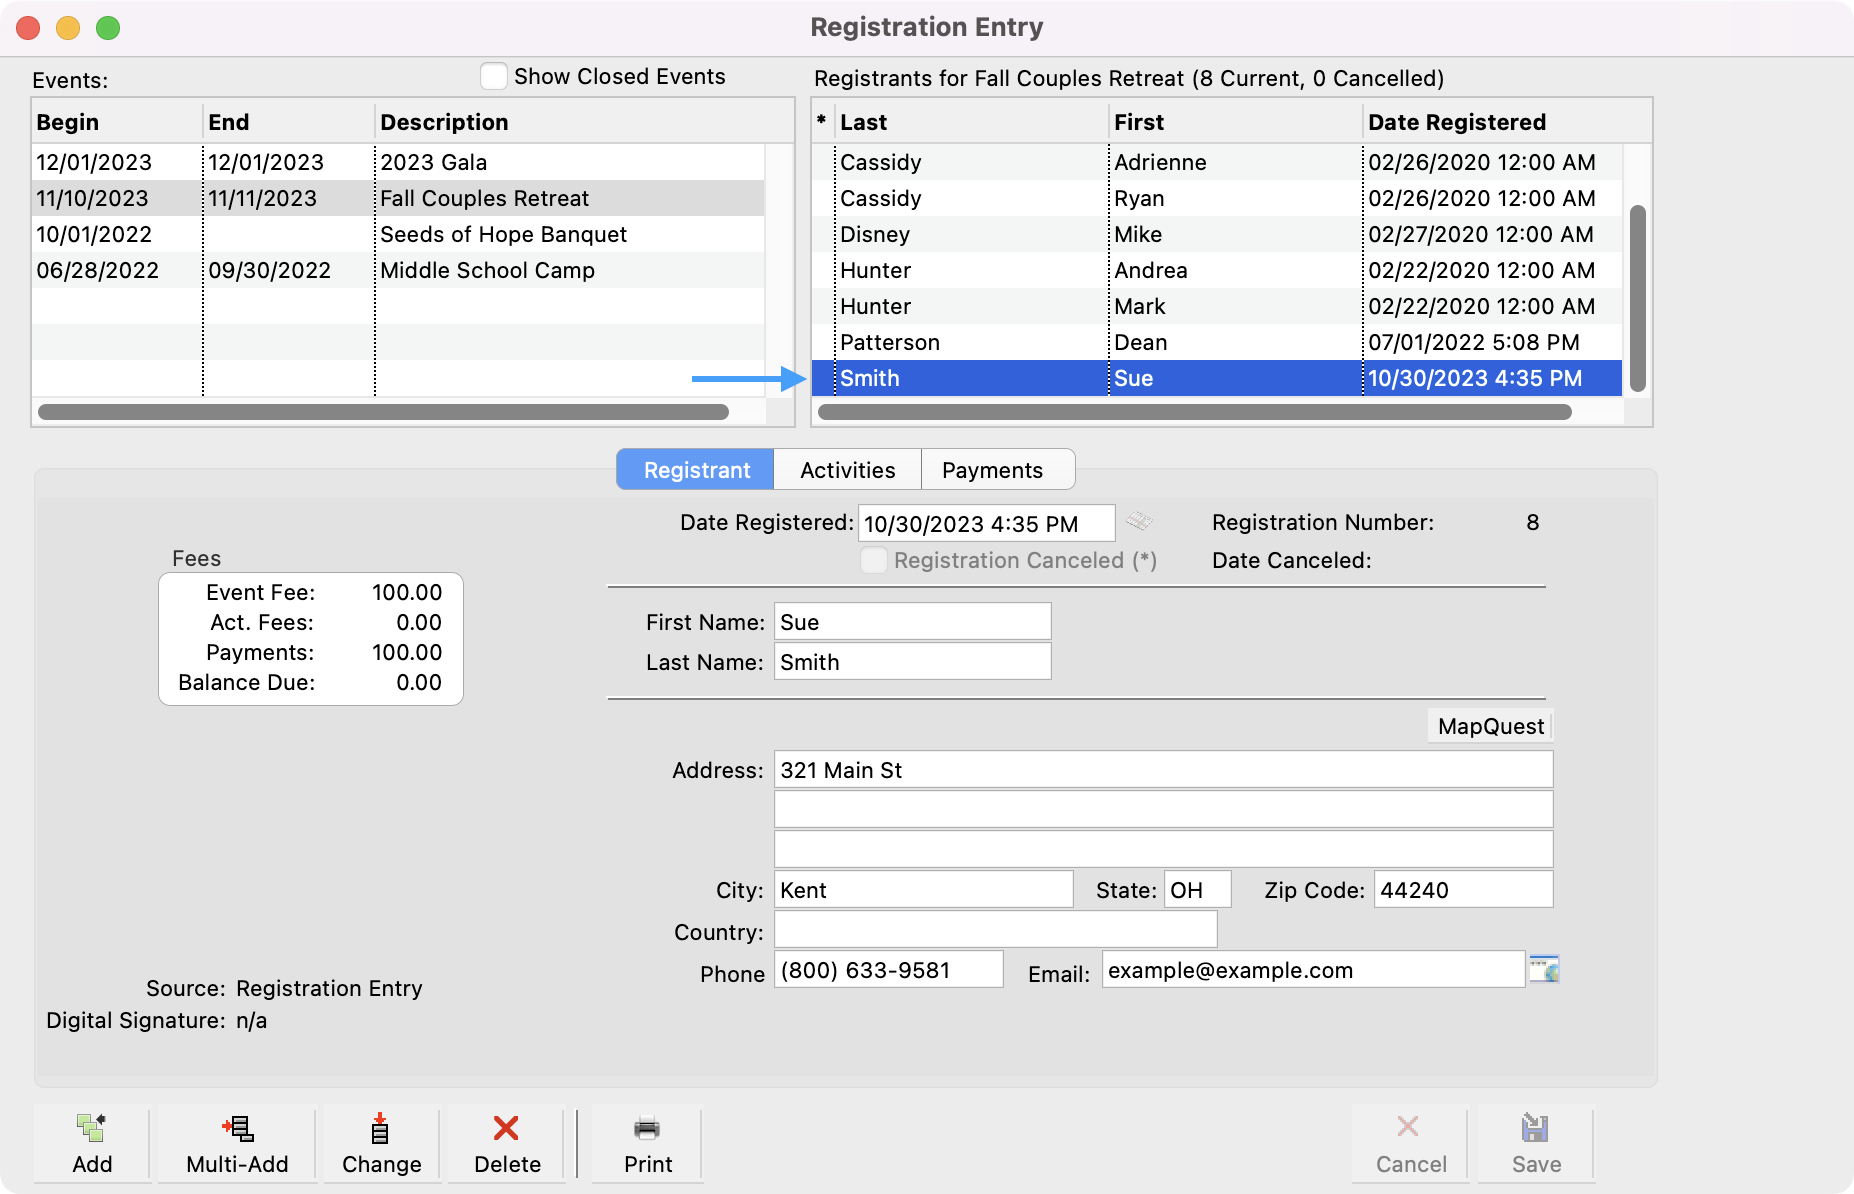Viewport: 1854px width, 1194px height.
Task: Select the 2023 Gala event row
Action: (400, 162)
